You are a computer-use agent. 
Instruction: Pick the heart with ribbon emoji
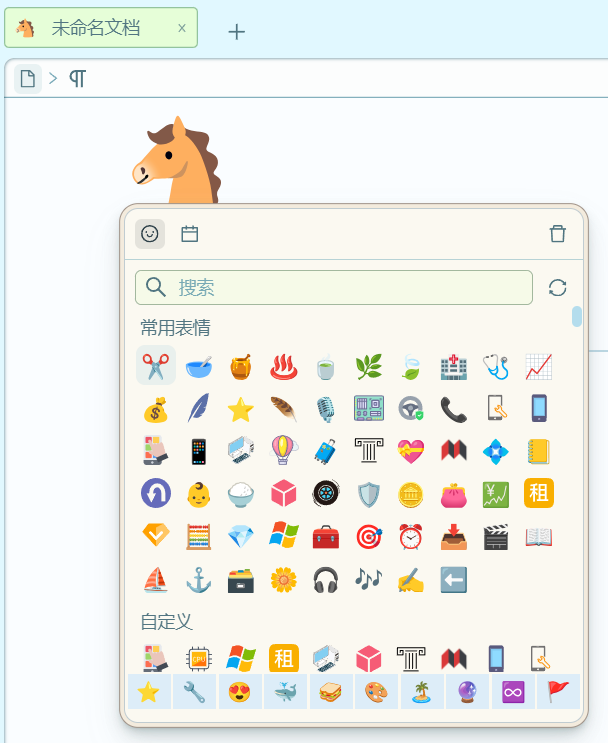tap(411, 450)
